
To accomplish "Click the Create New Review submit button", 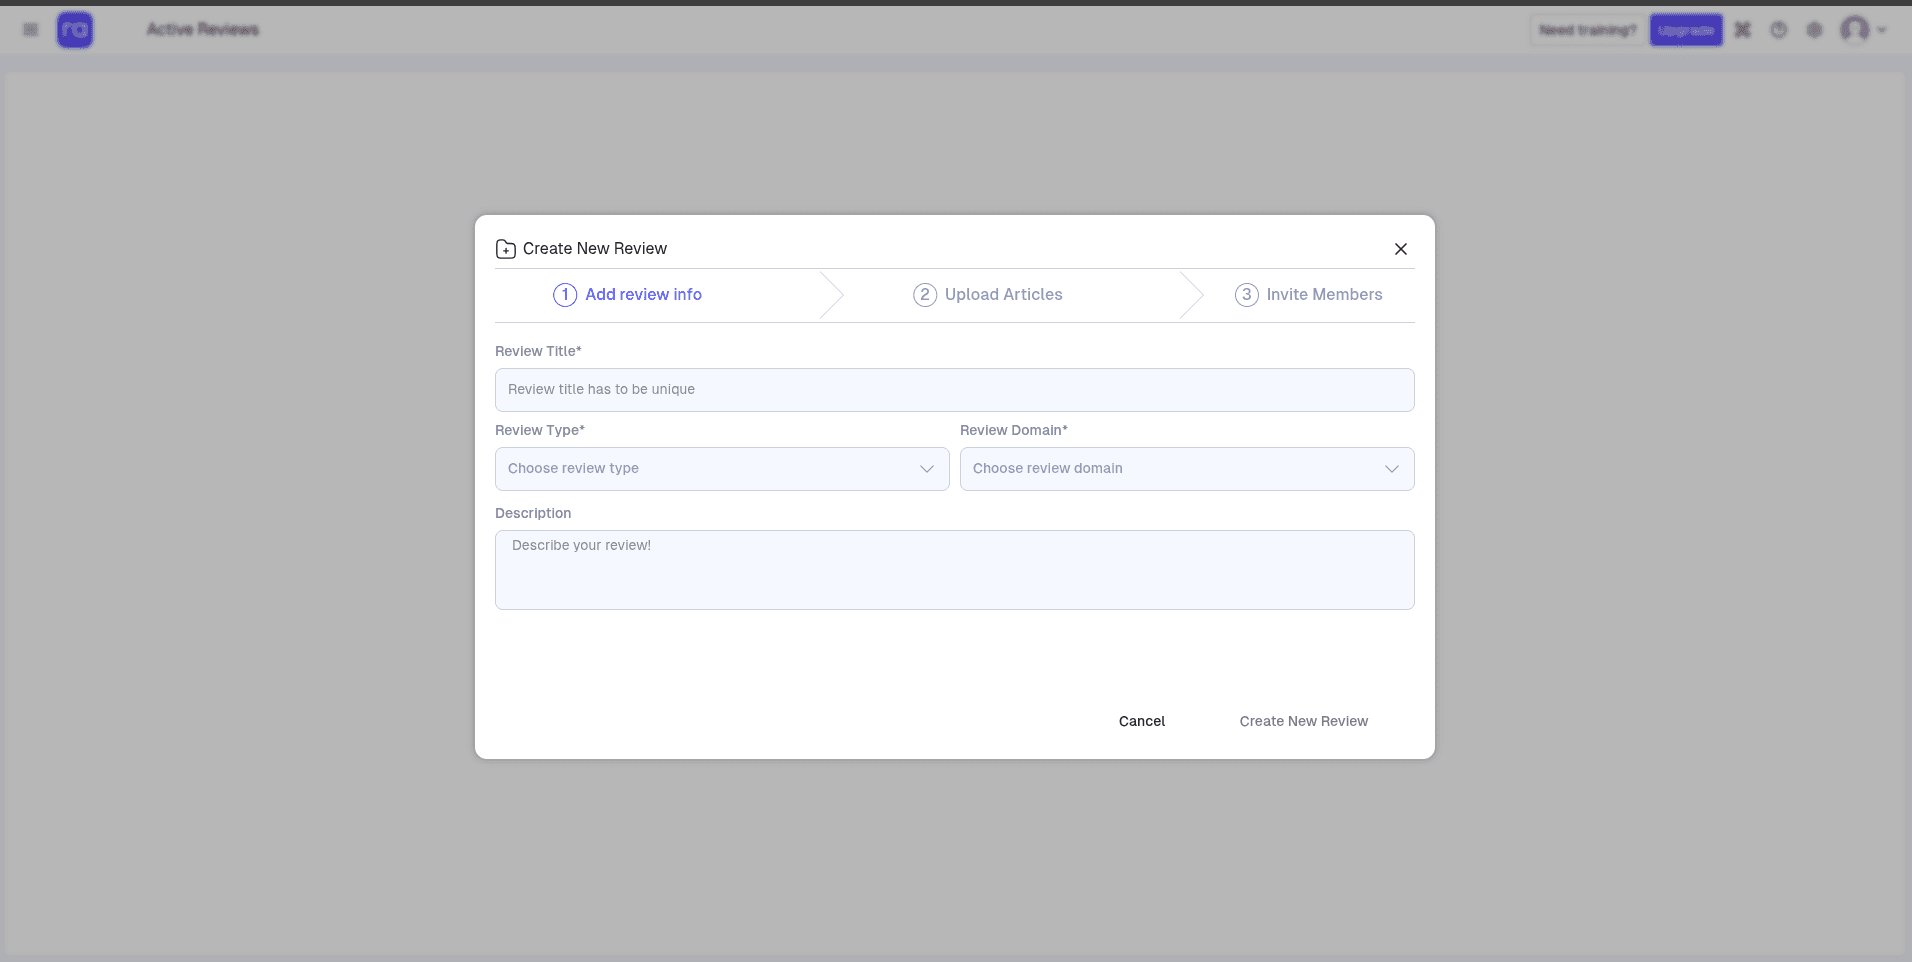I will (x=1303, y=721).
